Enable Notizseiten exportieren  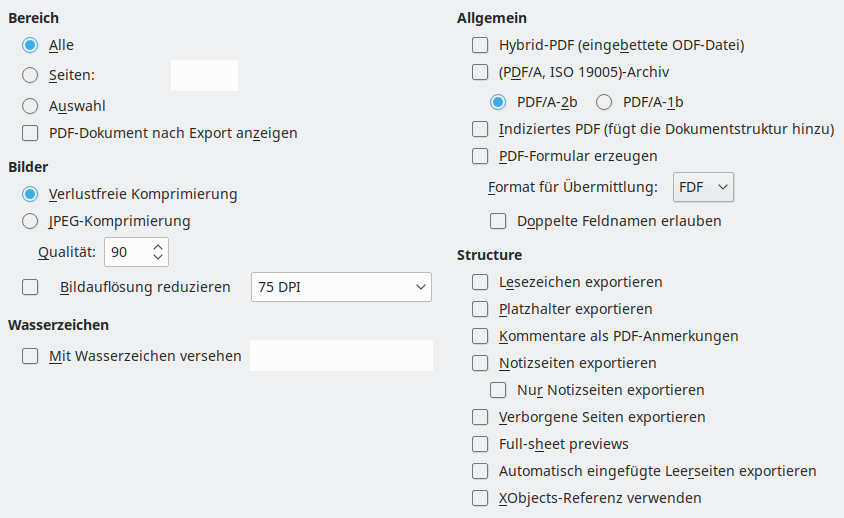pos(480,363)
